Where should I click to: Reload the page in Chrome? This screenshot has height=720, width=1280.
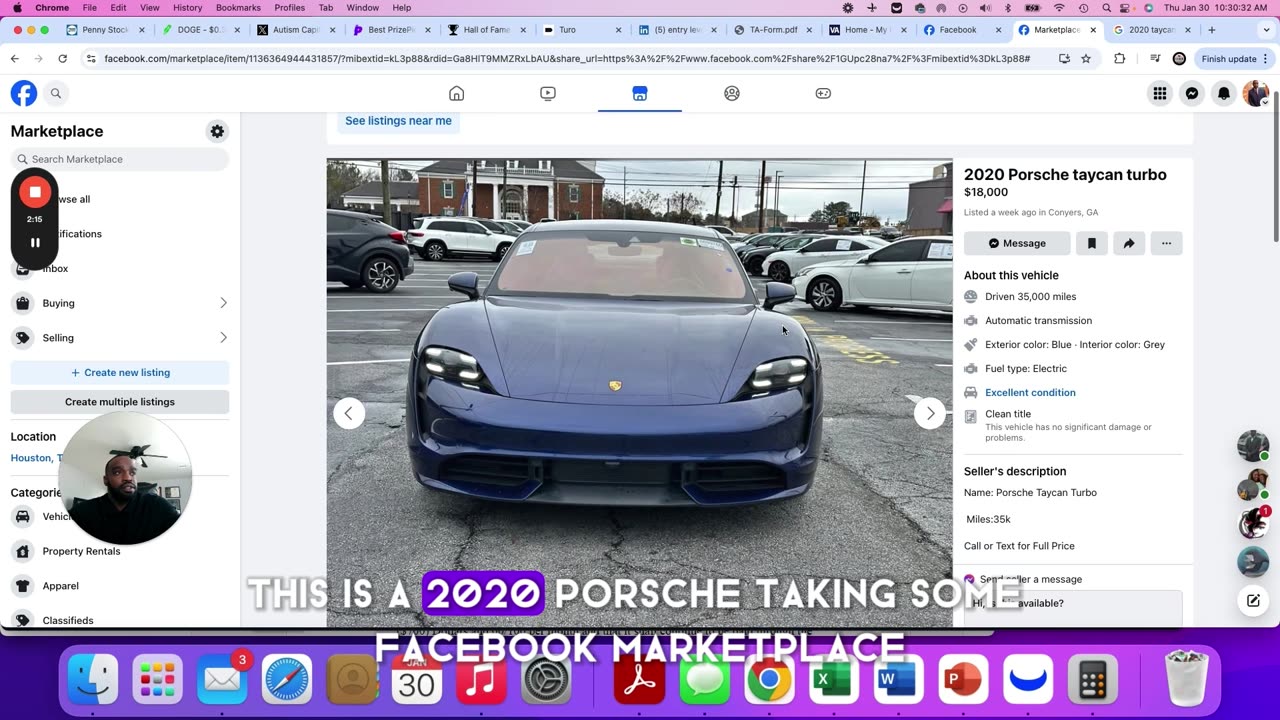point(62,59)
